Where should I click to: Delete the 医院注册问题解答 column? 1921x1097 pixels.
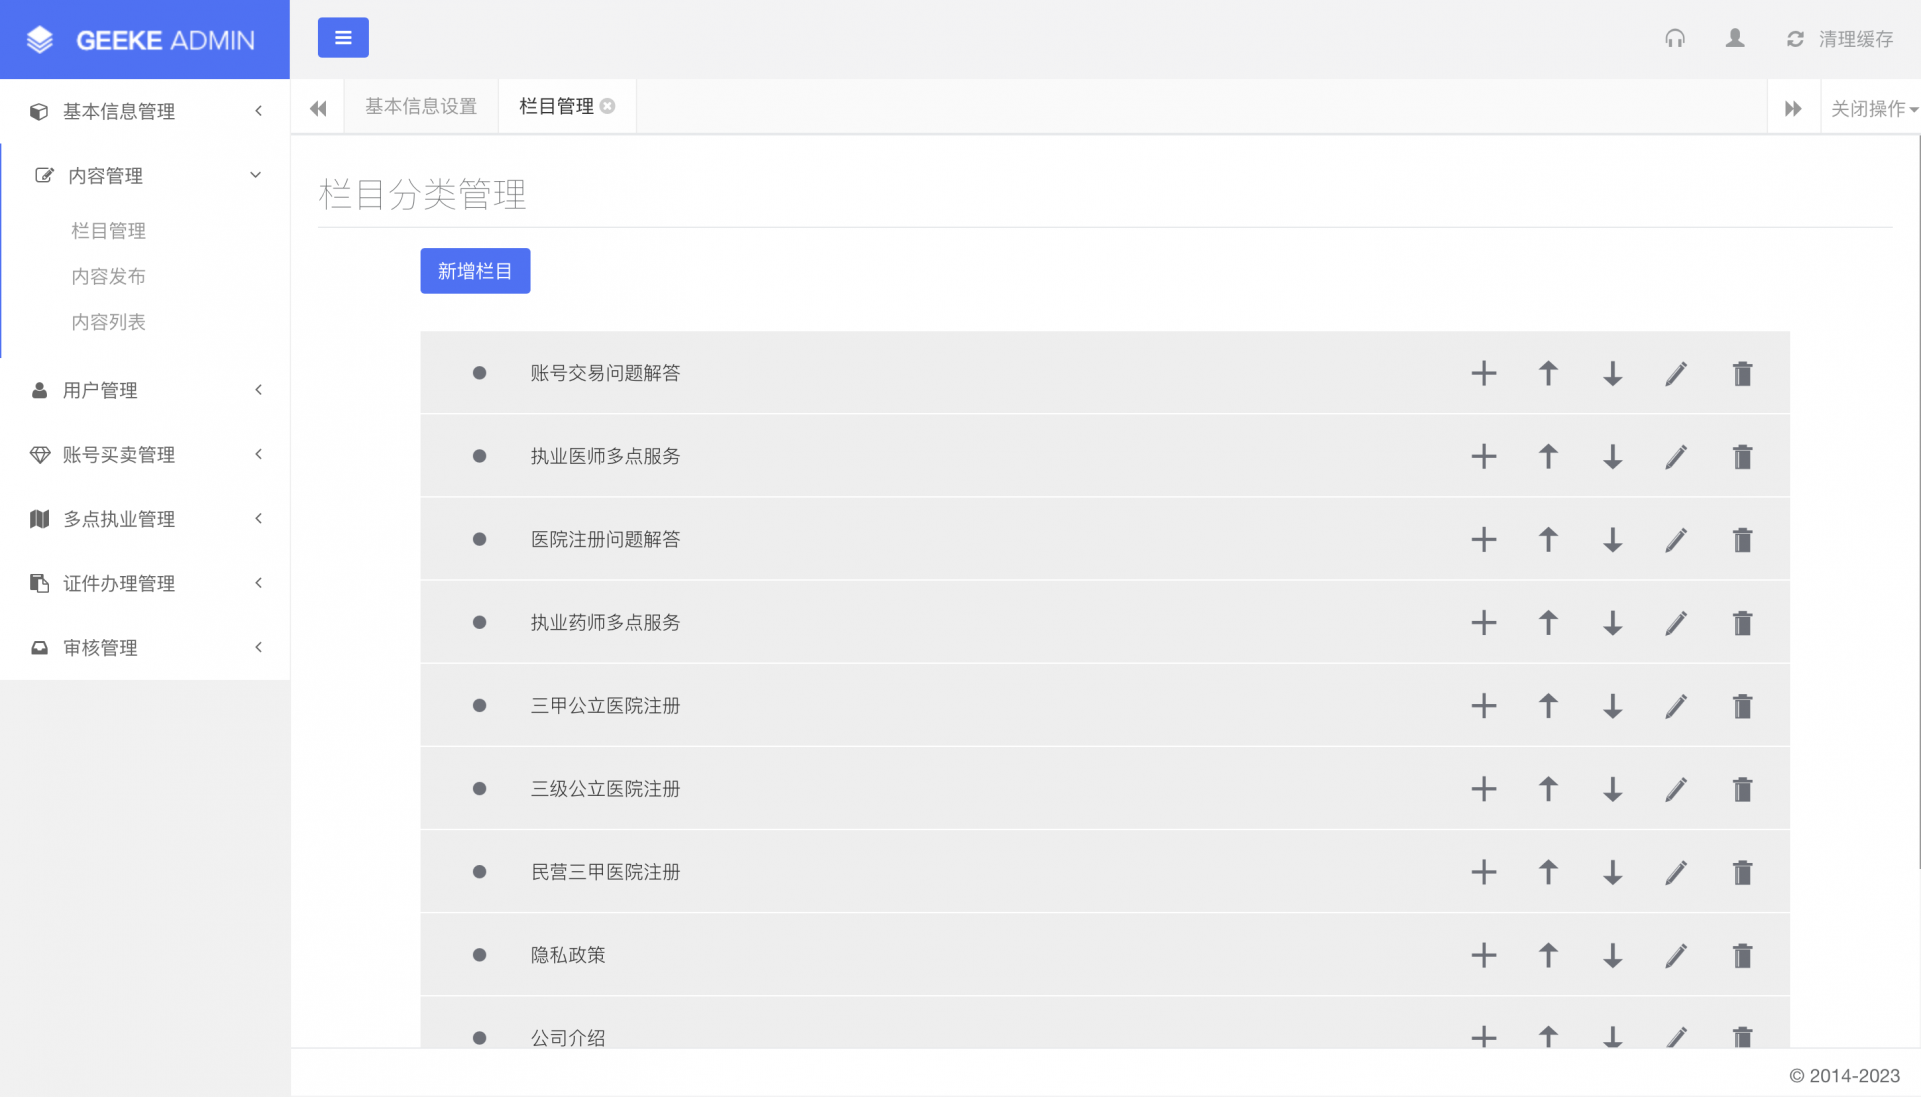click(x=1743, y=539)
